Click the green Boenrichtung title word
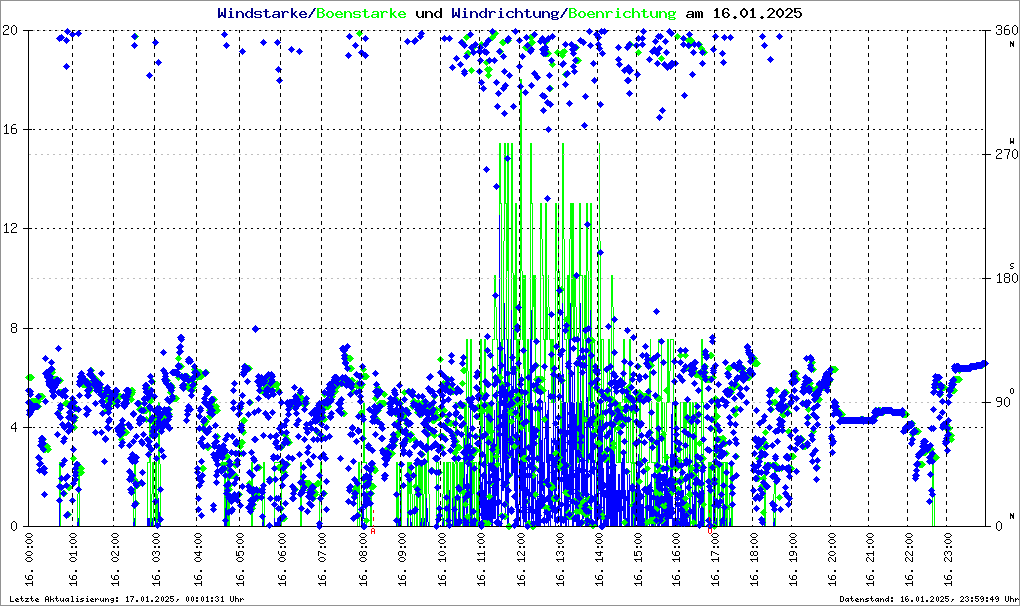 pos(622,14)
